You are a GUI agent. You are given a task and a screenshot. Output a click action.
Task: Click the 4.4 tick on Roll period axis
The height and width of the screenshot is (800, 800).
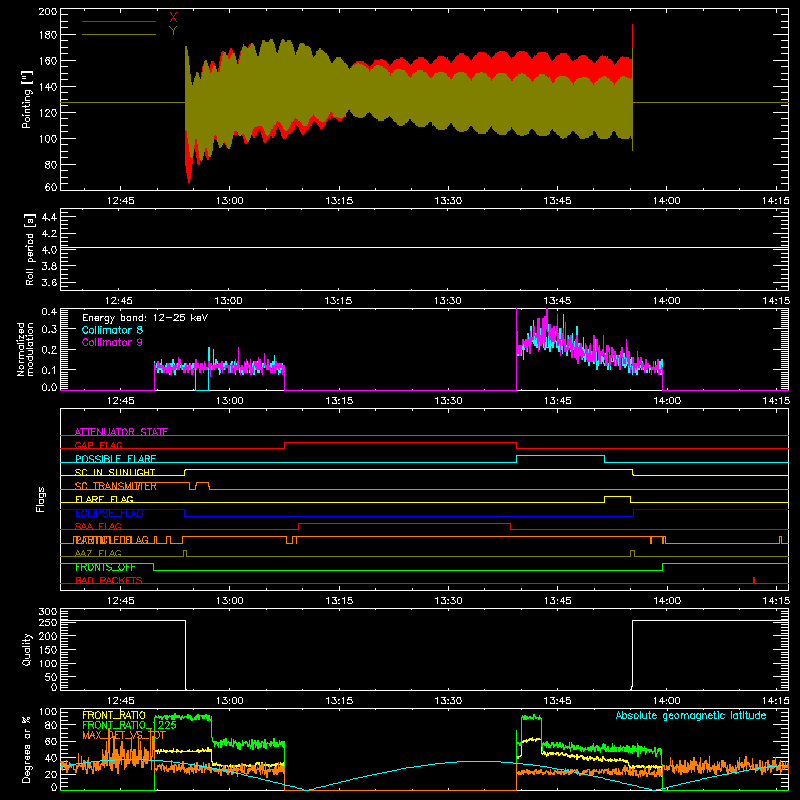pyautogui.click(x=49, y=217)
